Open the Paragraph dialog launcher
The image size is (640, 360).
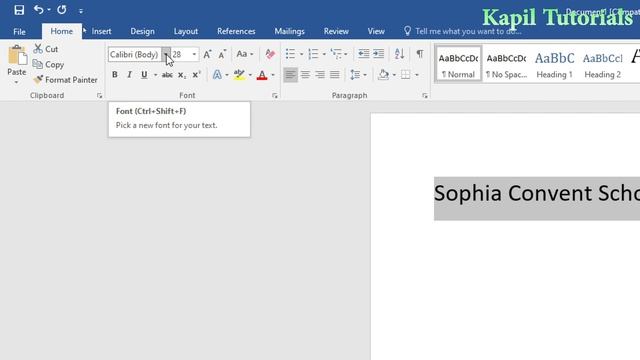tap(425, 96)
